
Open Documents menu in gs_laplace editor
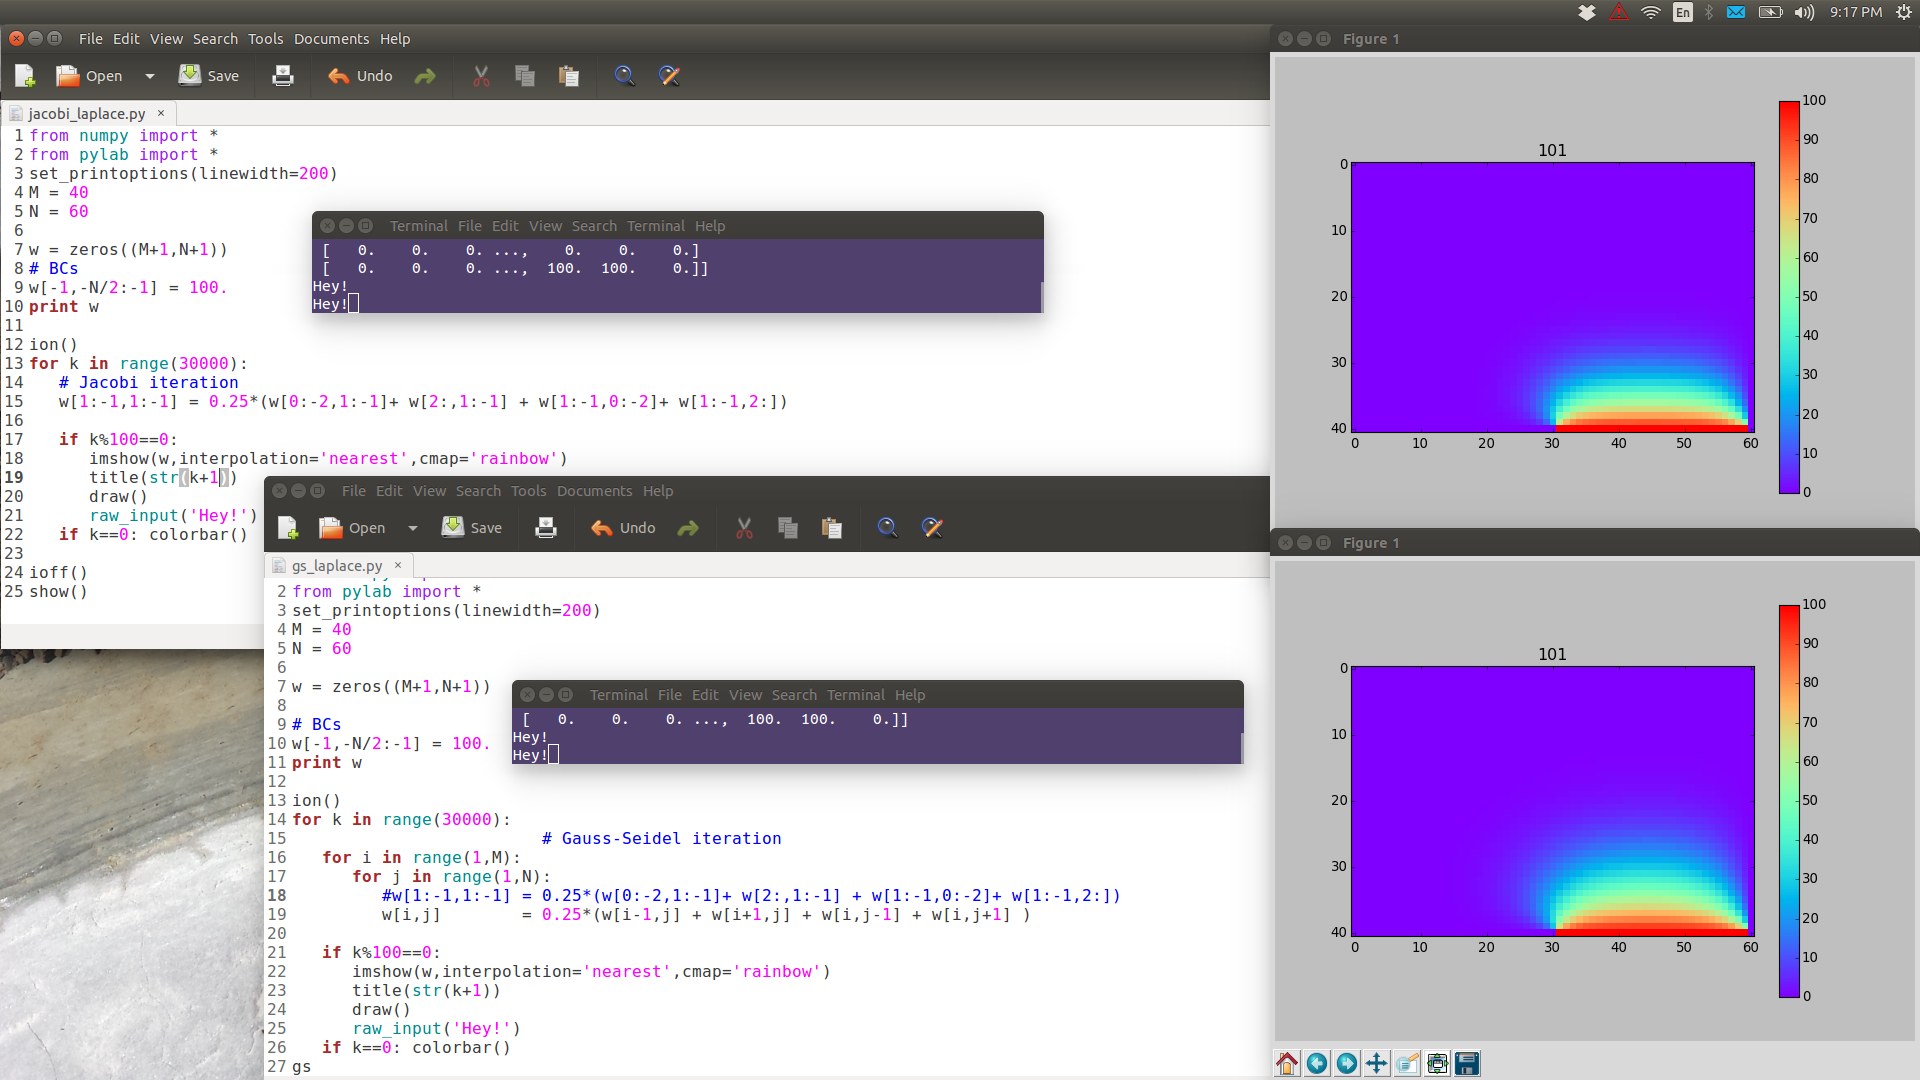point(594,491)
